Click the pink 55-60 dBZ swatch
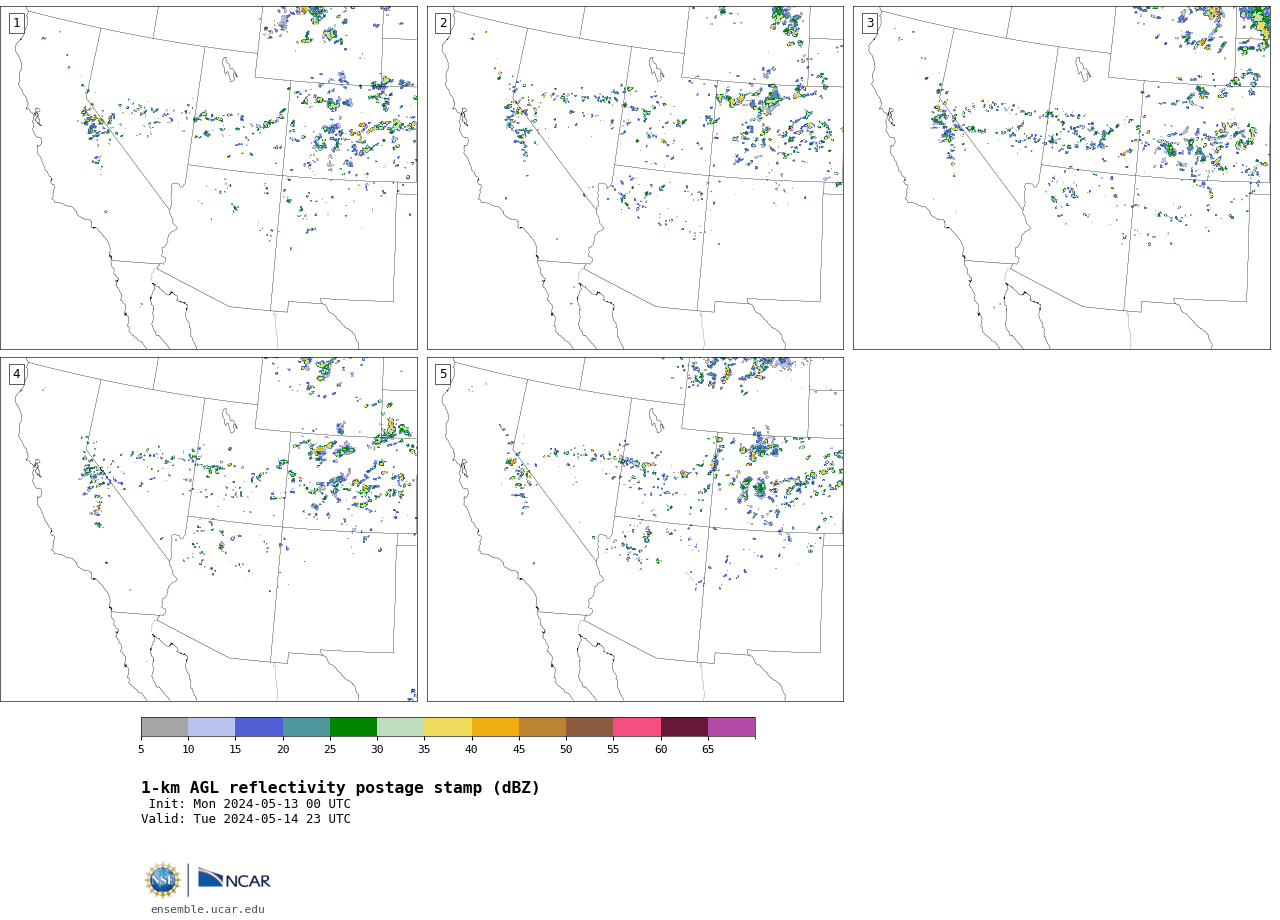The image size is (1280, 920). (x=637, y=727)
